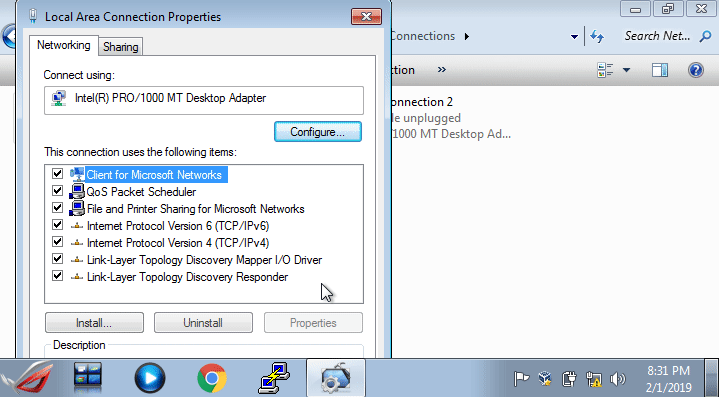Click the power plug tray icon
Viewport: 719px width, 397px height.
(569, 379)
